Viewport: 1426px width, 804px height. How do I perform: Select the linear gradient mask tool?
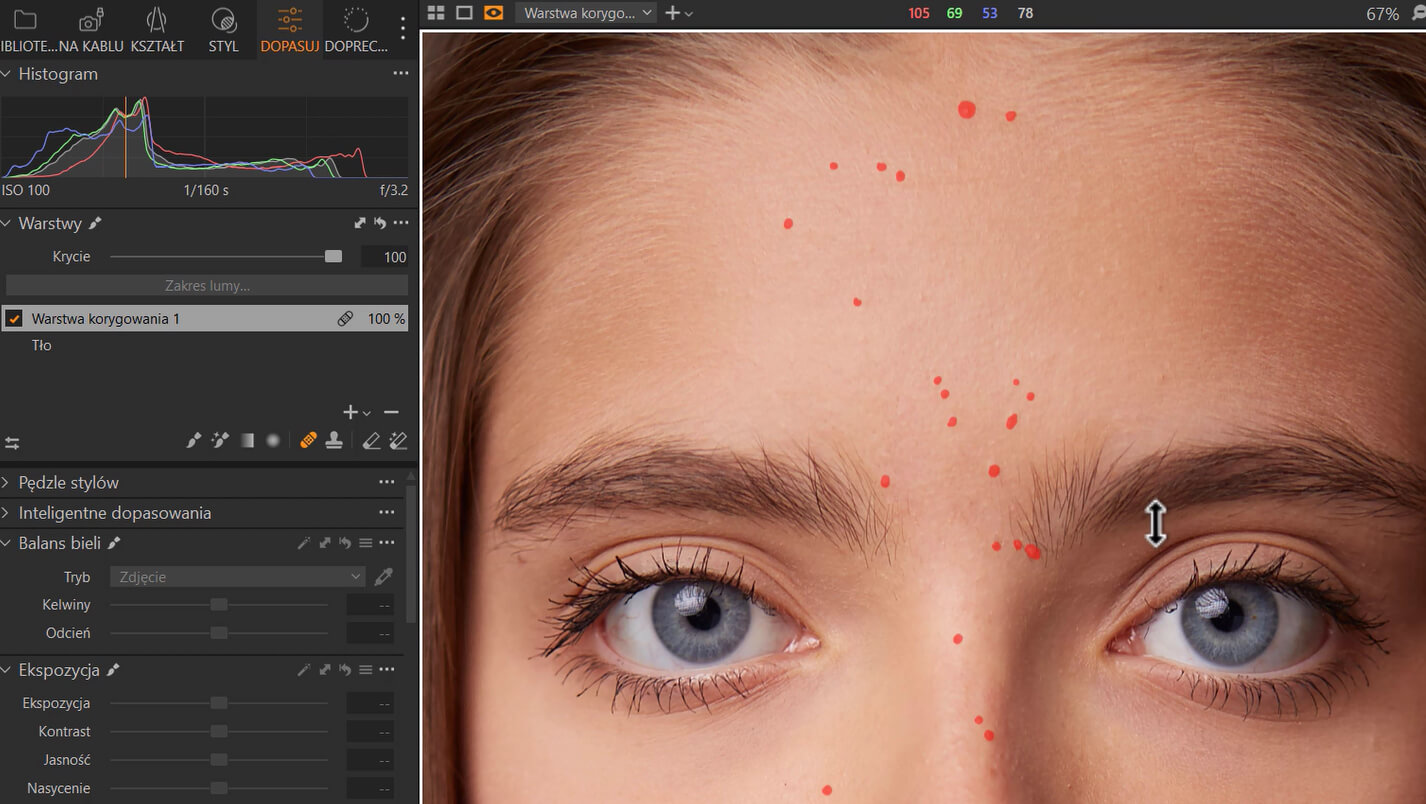tap(247, 441)
